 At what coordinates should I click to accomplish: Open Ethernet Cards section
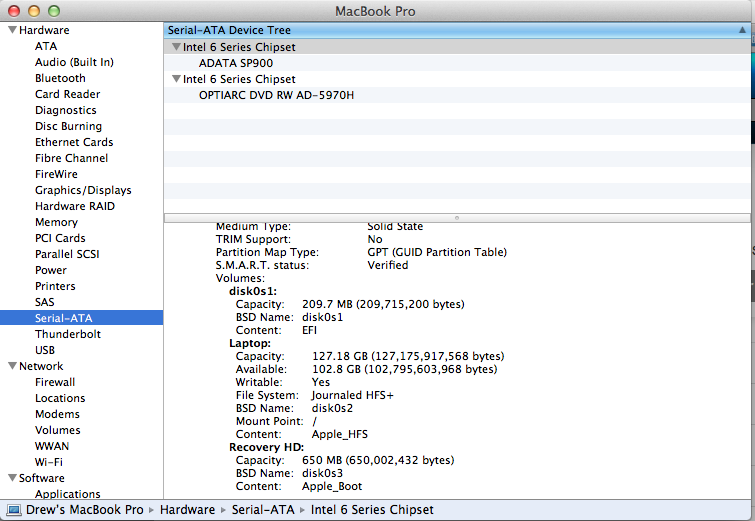[x=74, y=142]
